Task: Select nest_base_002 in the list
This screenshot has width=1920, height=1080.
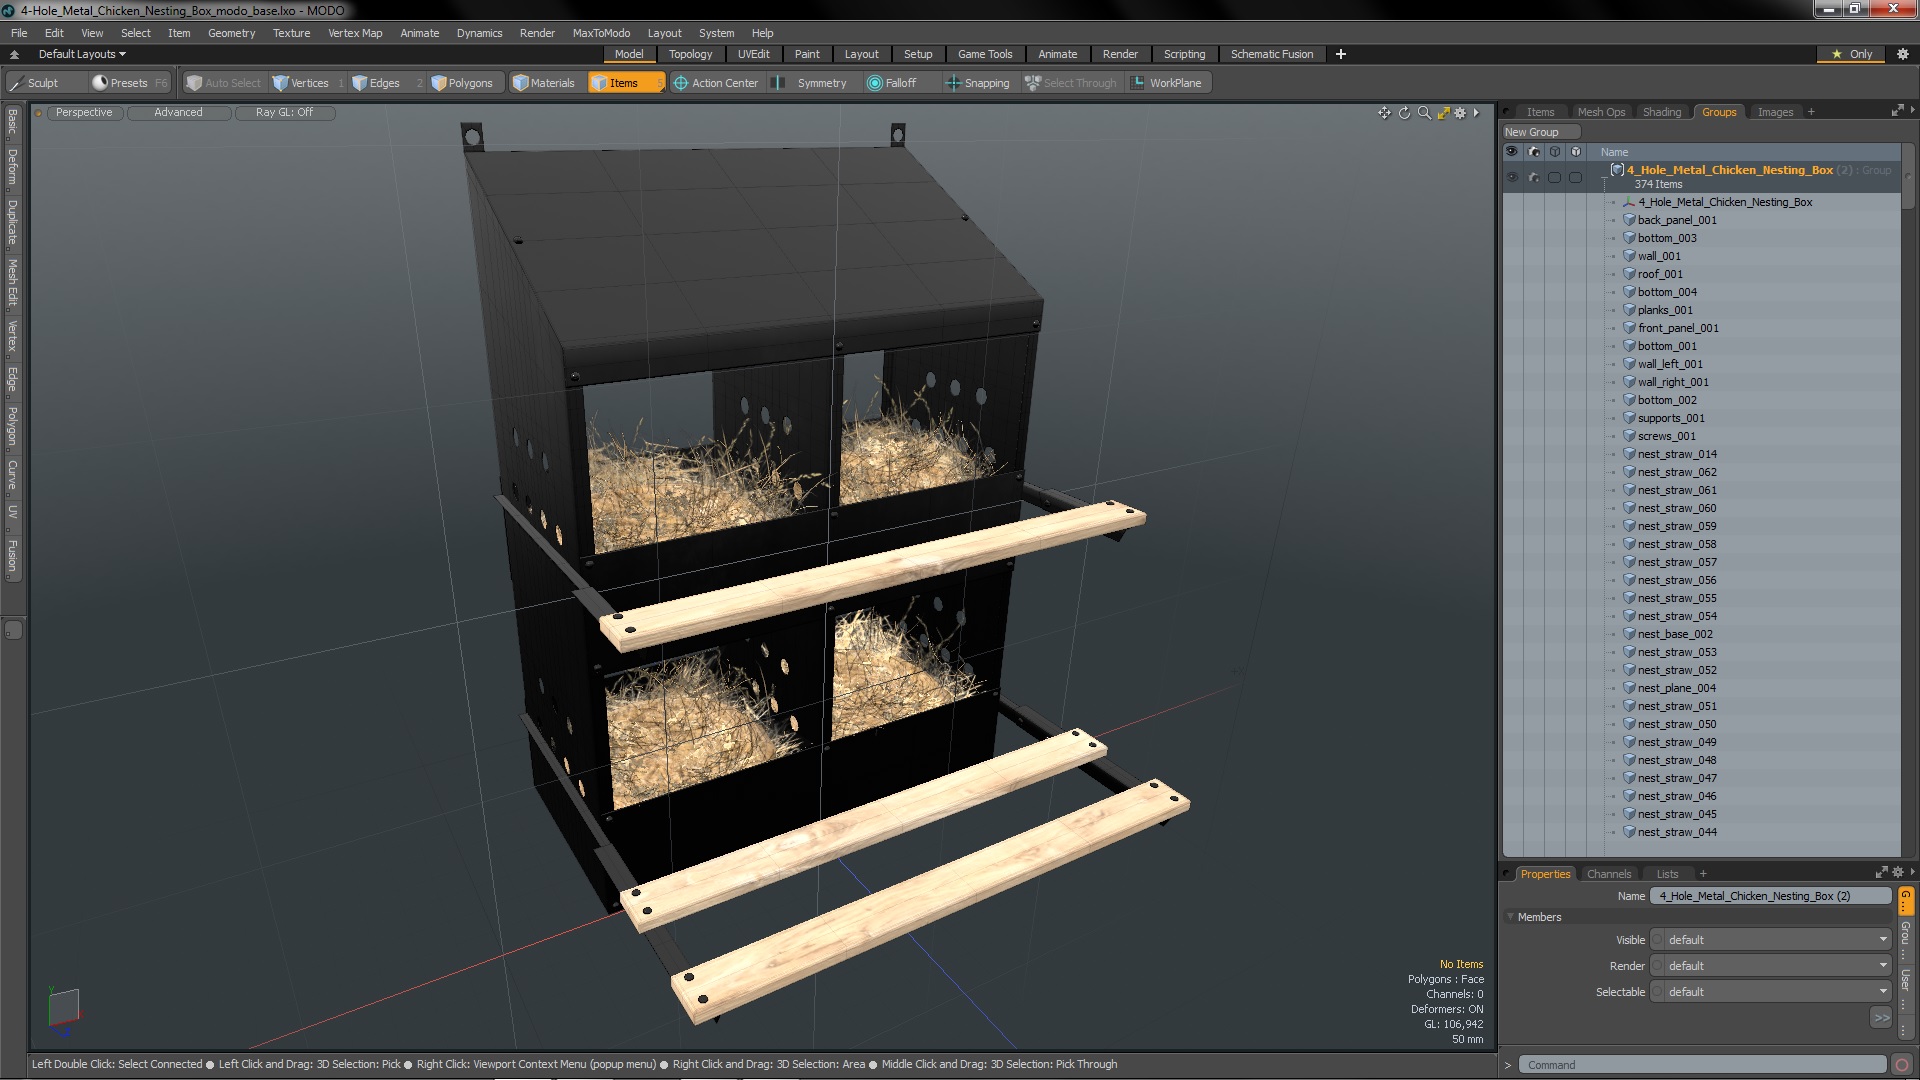Action: click(x=1675, y=634)
